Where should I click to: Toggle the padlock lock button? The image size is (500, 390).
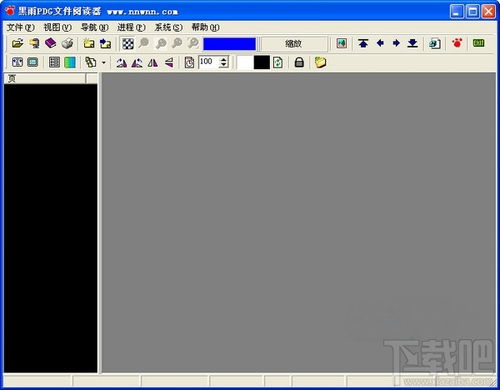tap(299, 62)
